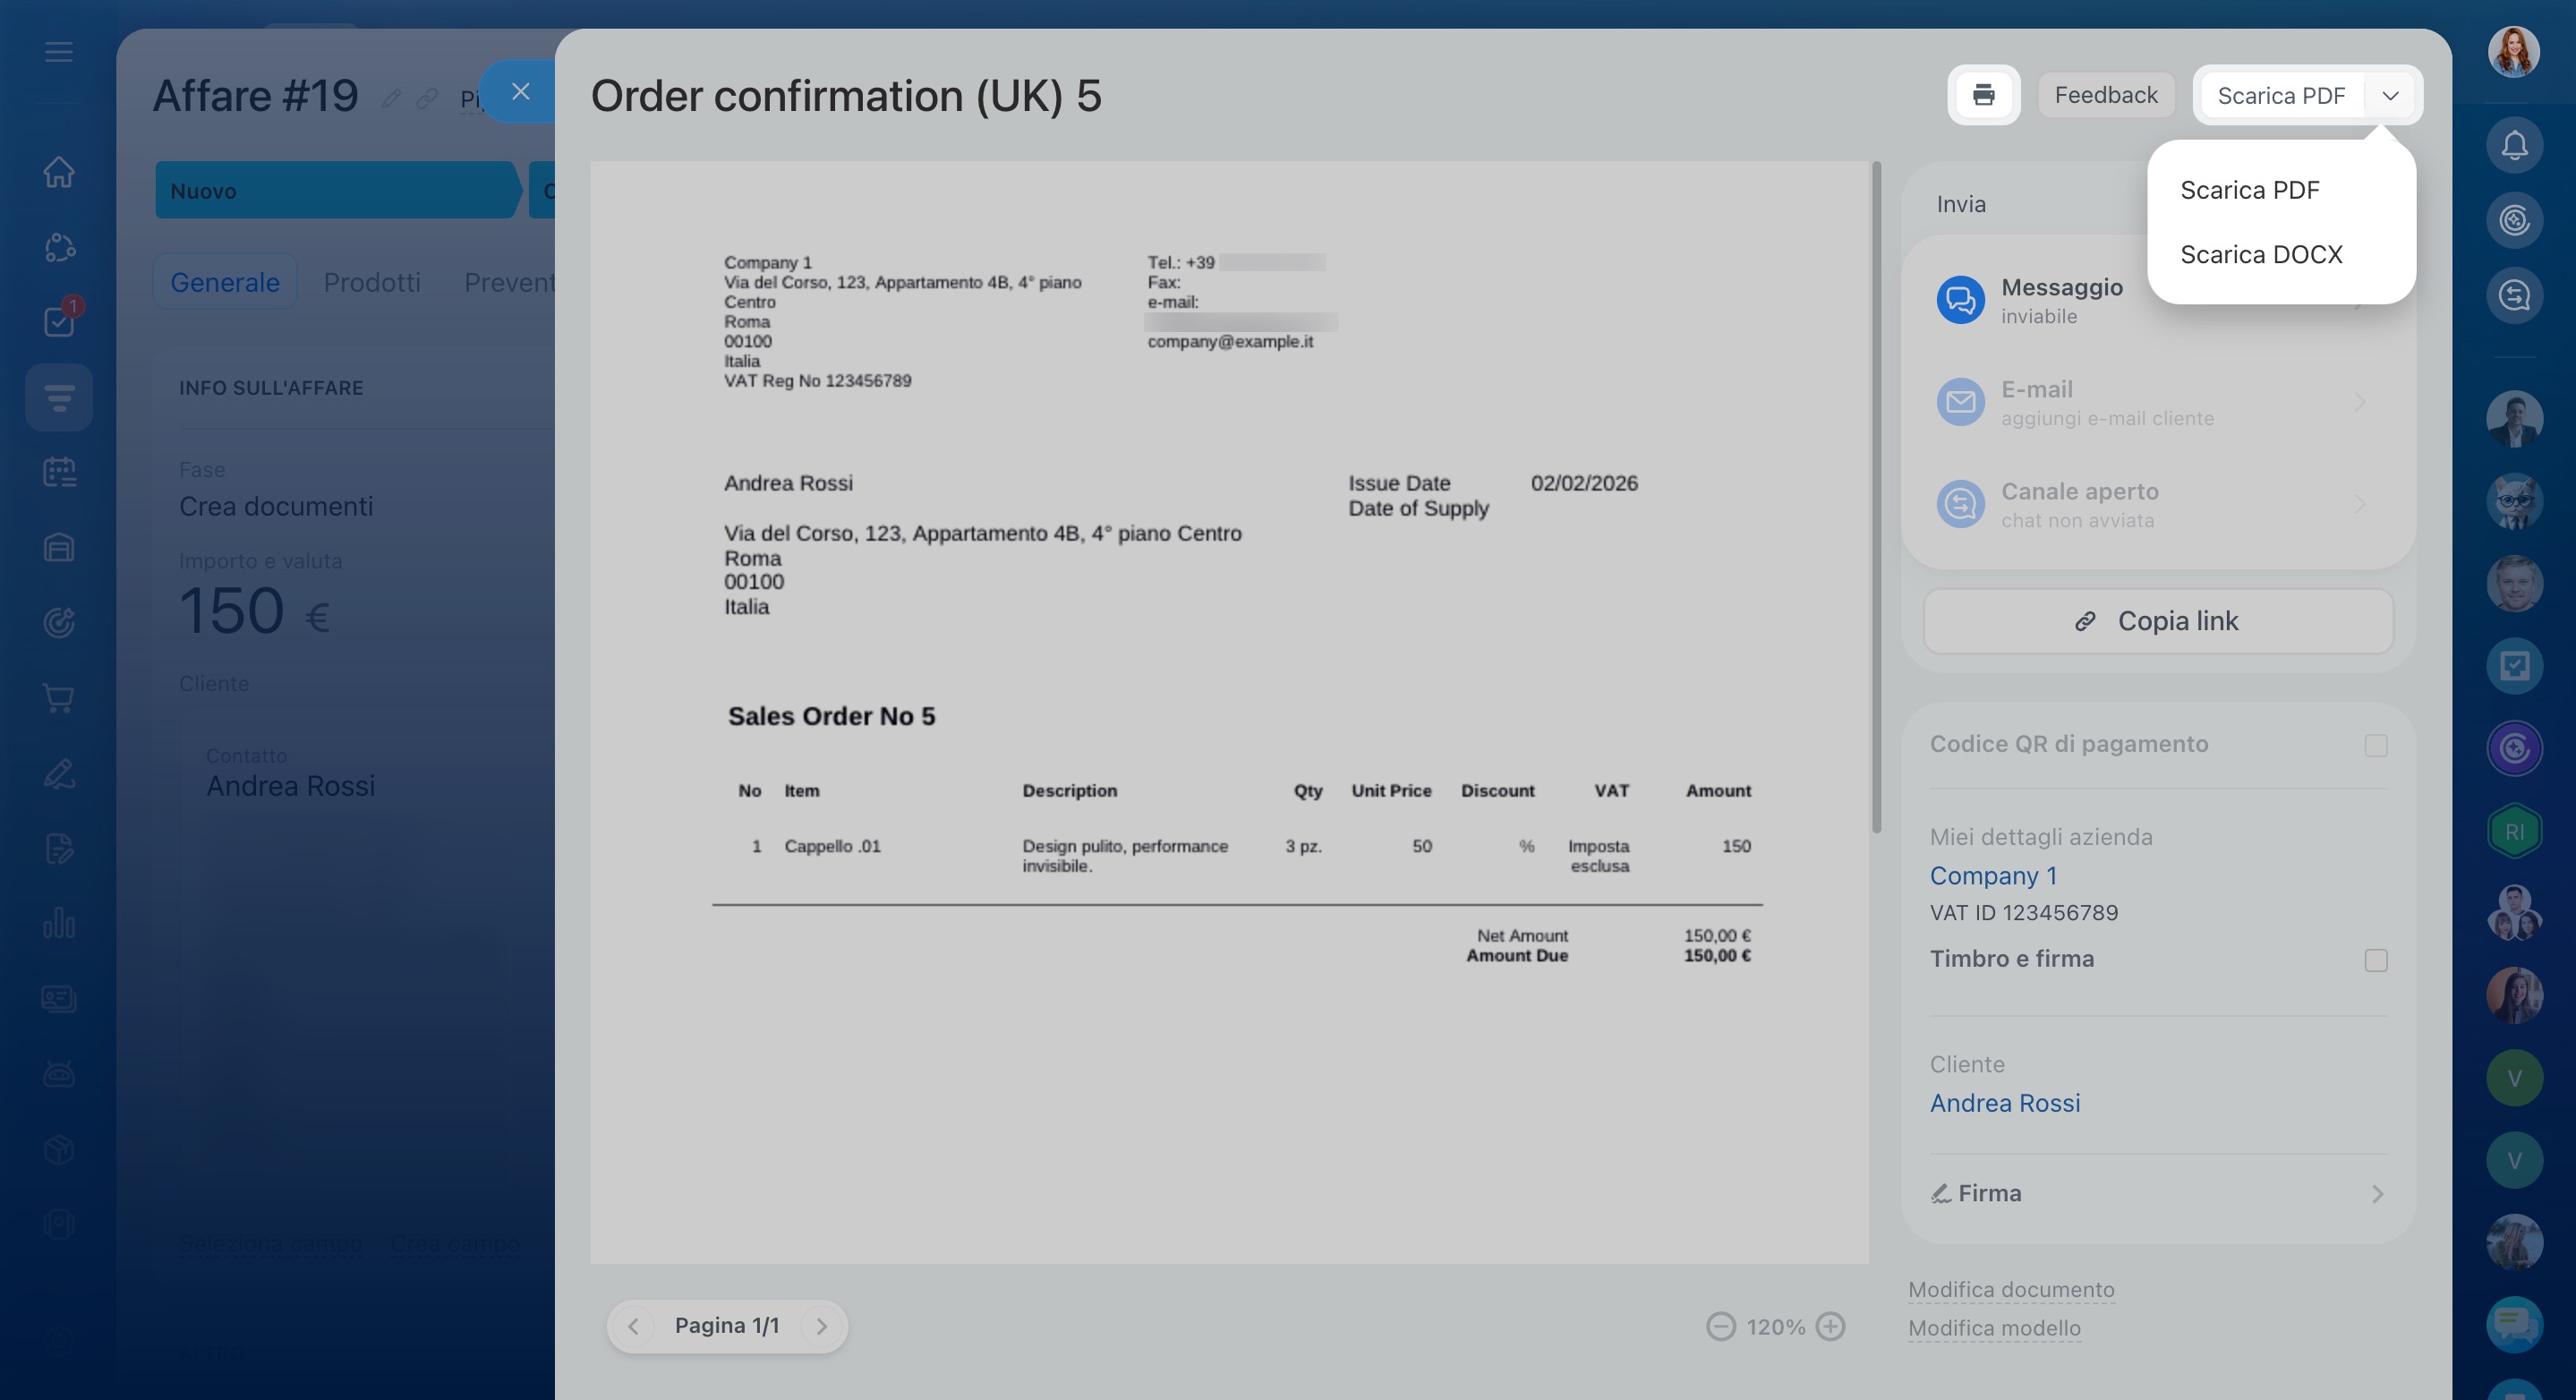Click the Copia link button
The height and width of the screenshot is (1400, 2576).
click(x=2158, y=621)
